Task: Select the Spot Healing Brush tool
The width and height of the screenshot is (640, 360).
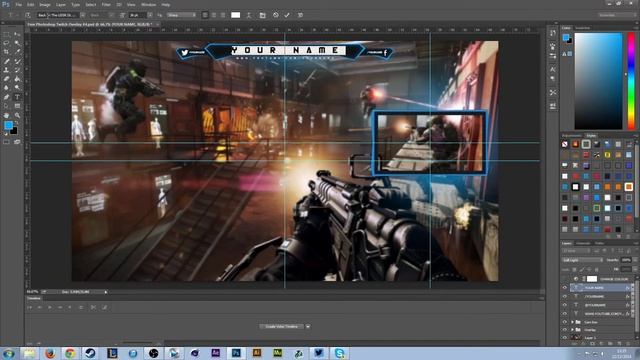Action: pos(7,61)
